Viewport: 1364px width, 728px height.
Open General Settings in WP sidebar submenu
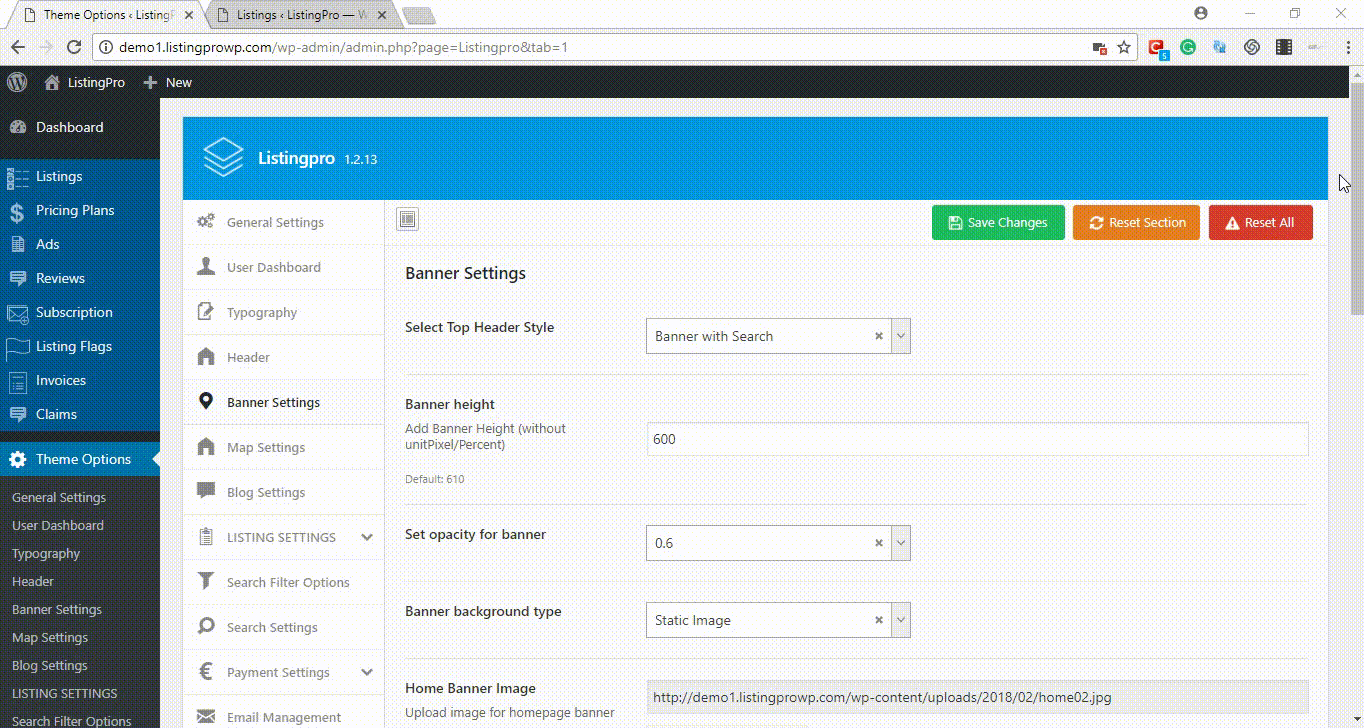coord(59,497)
